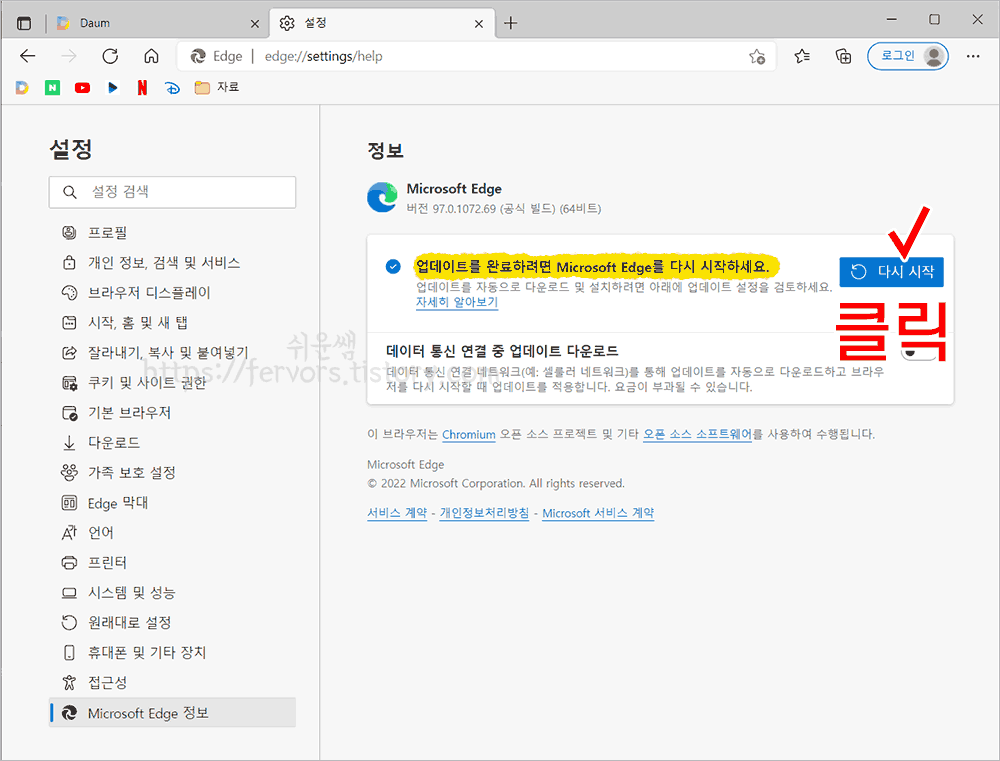Open the YouTube bookmark icon

click(x=82, y=87)
